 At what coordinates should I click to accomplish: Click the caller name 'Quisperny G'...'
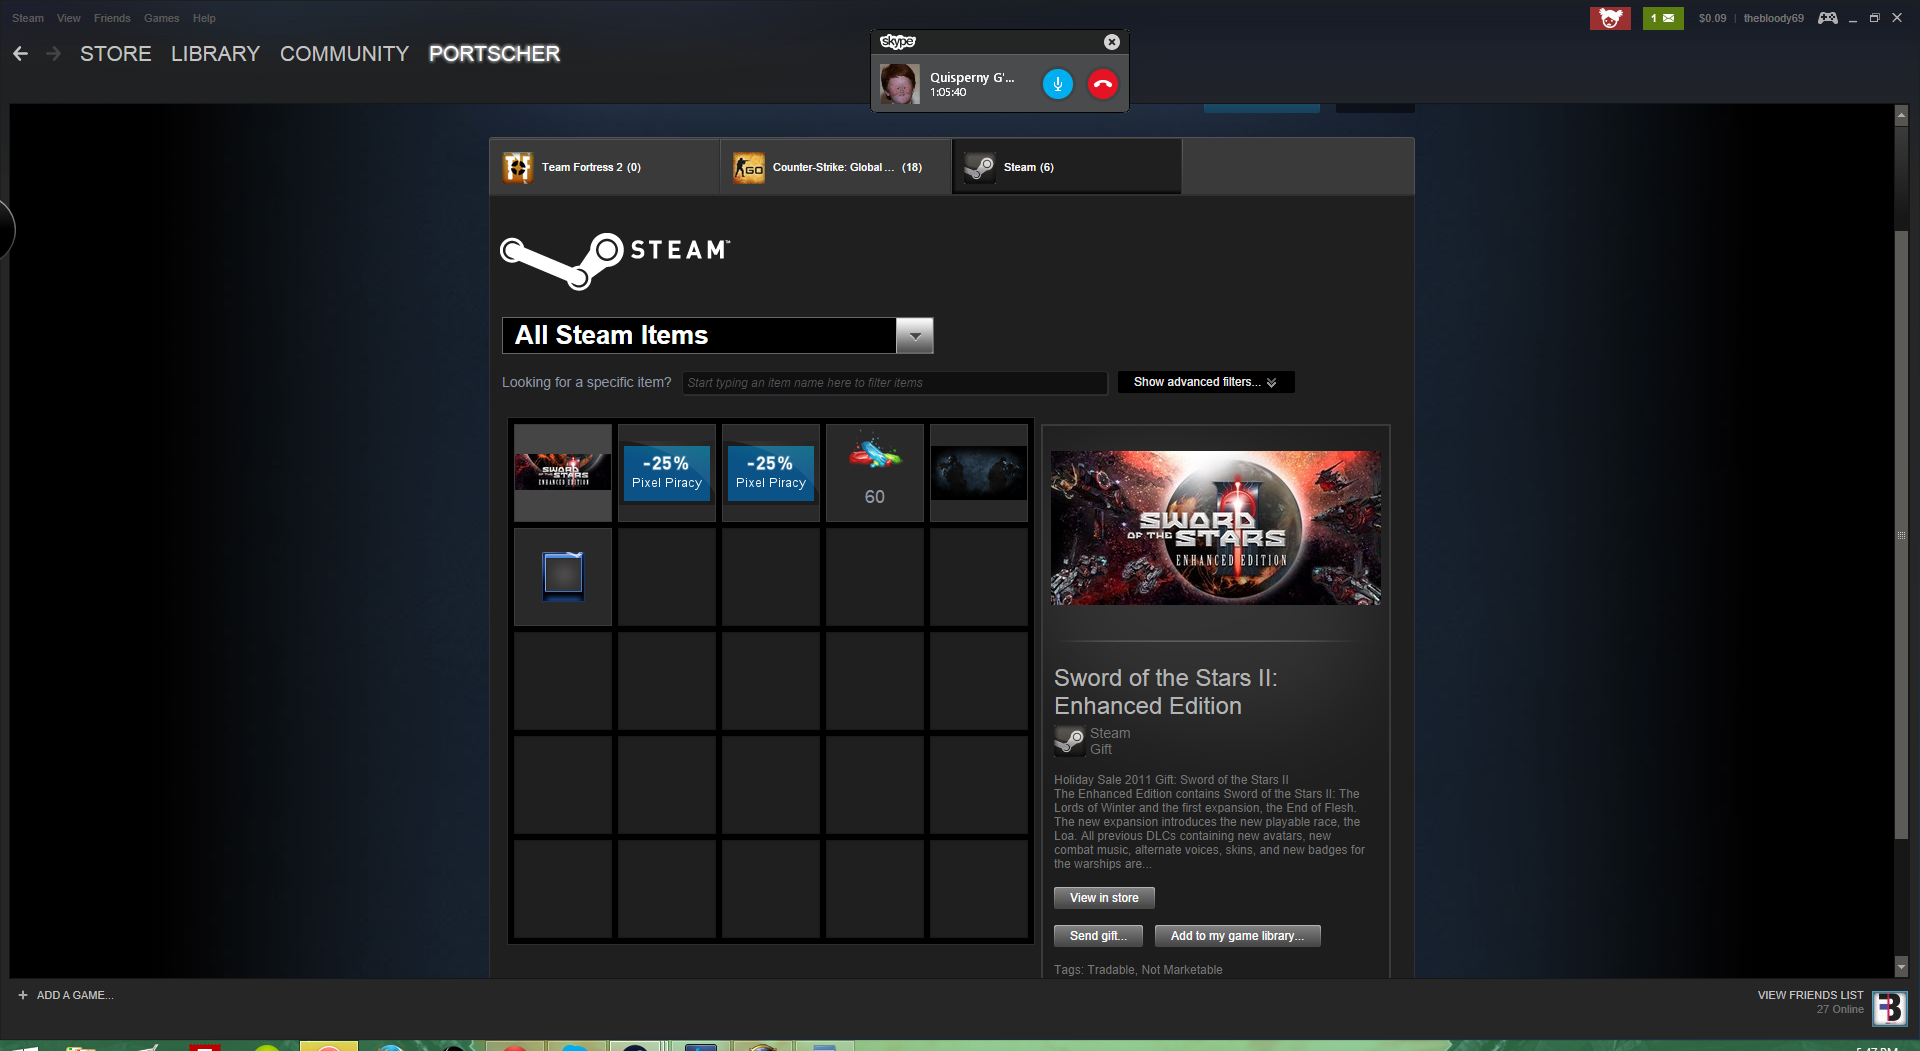coord(972,77)
